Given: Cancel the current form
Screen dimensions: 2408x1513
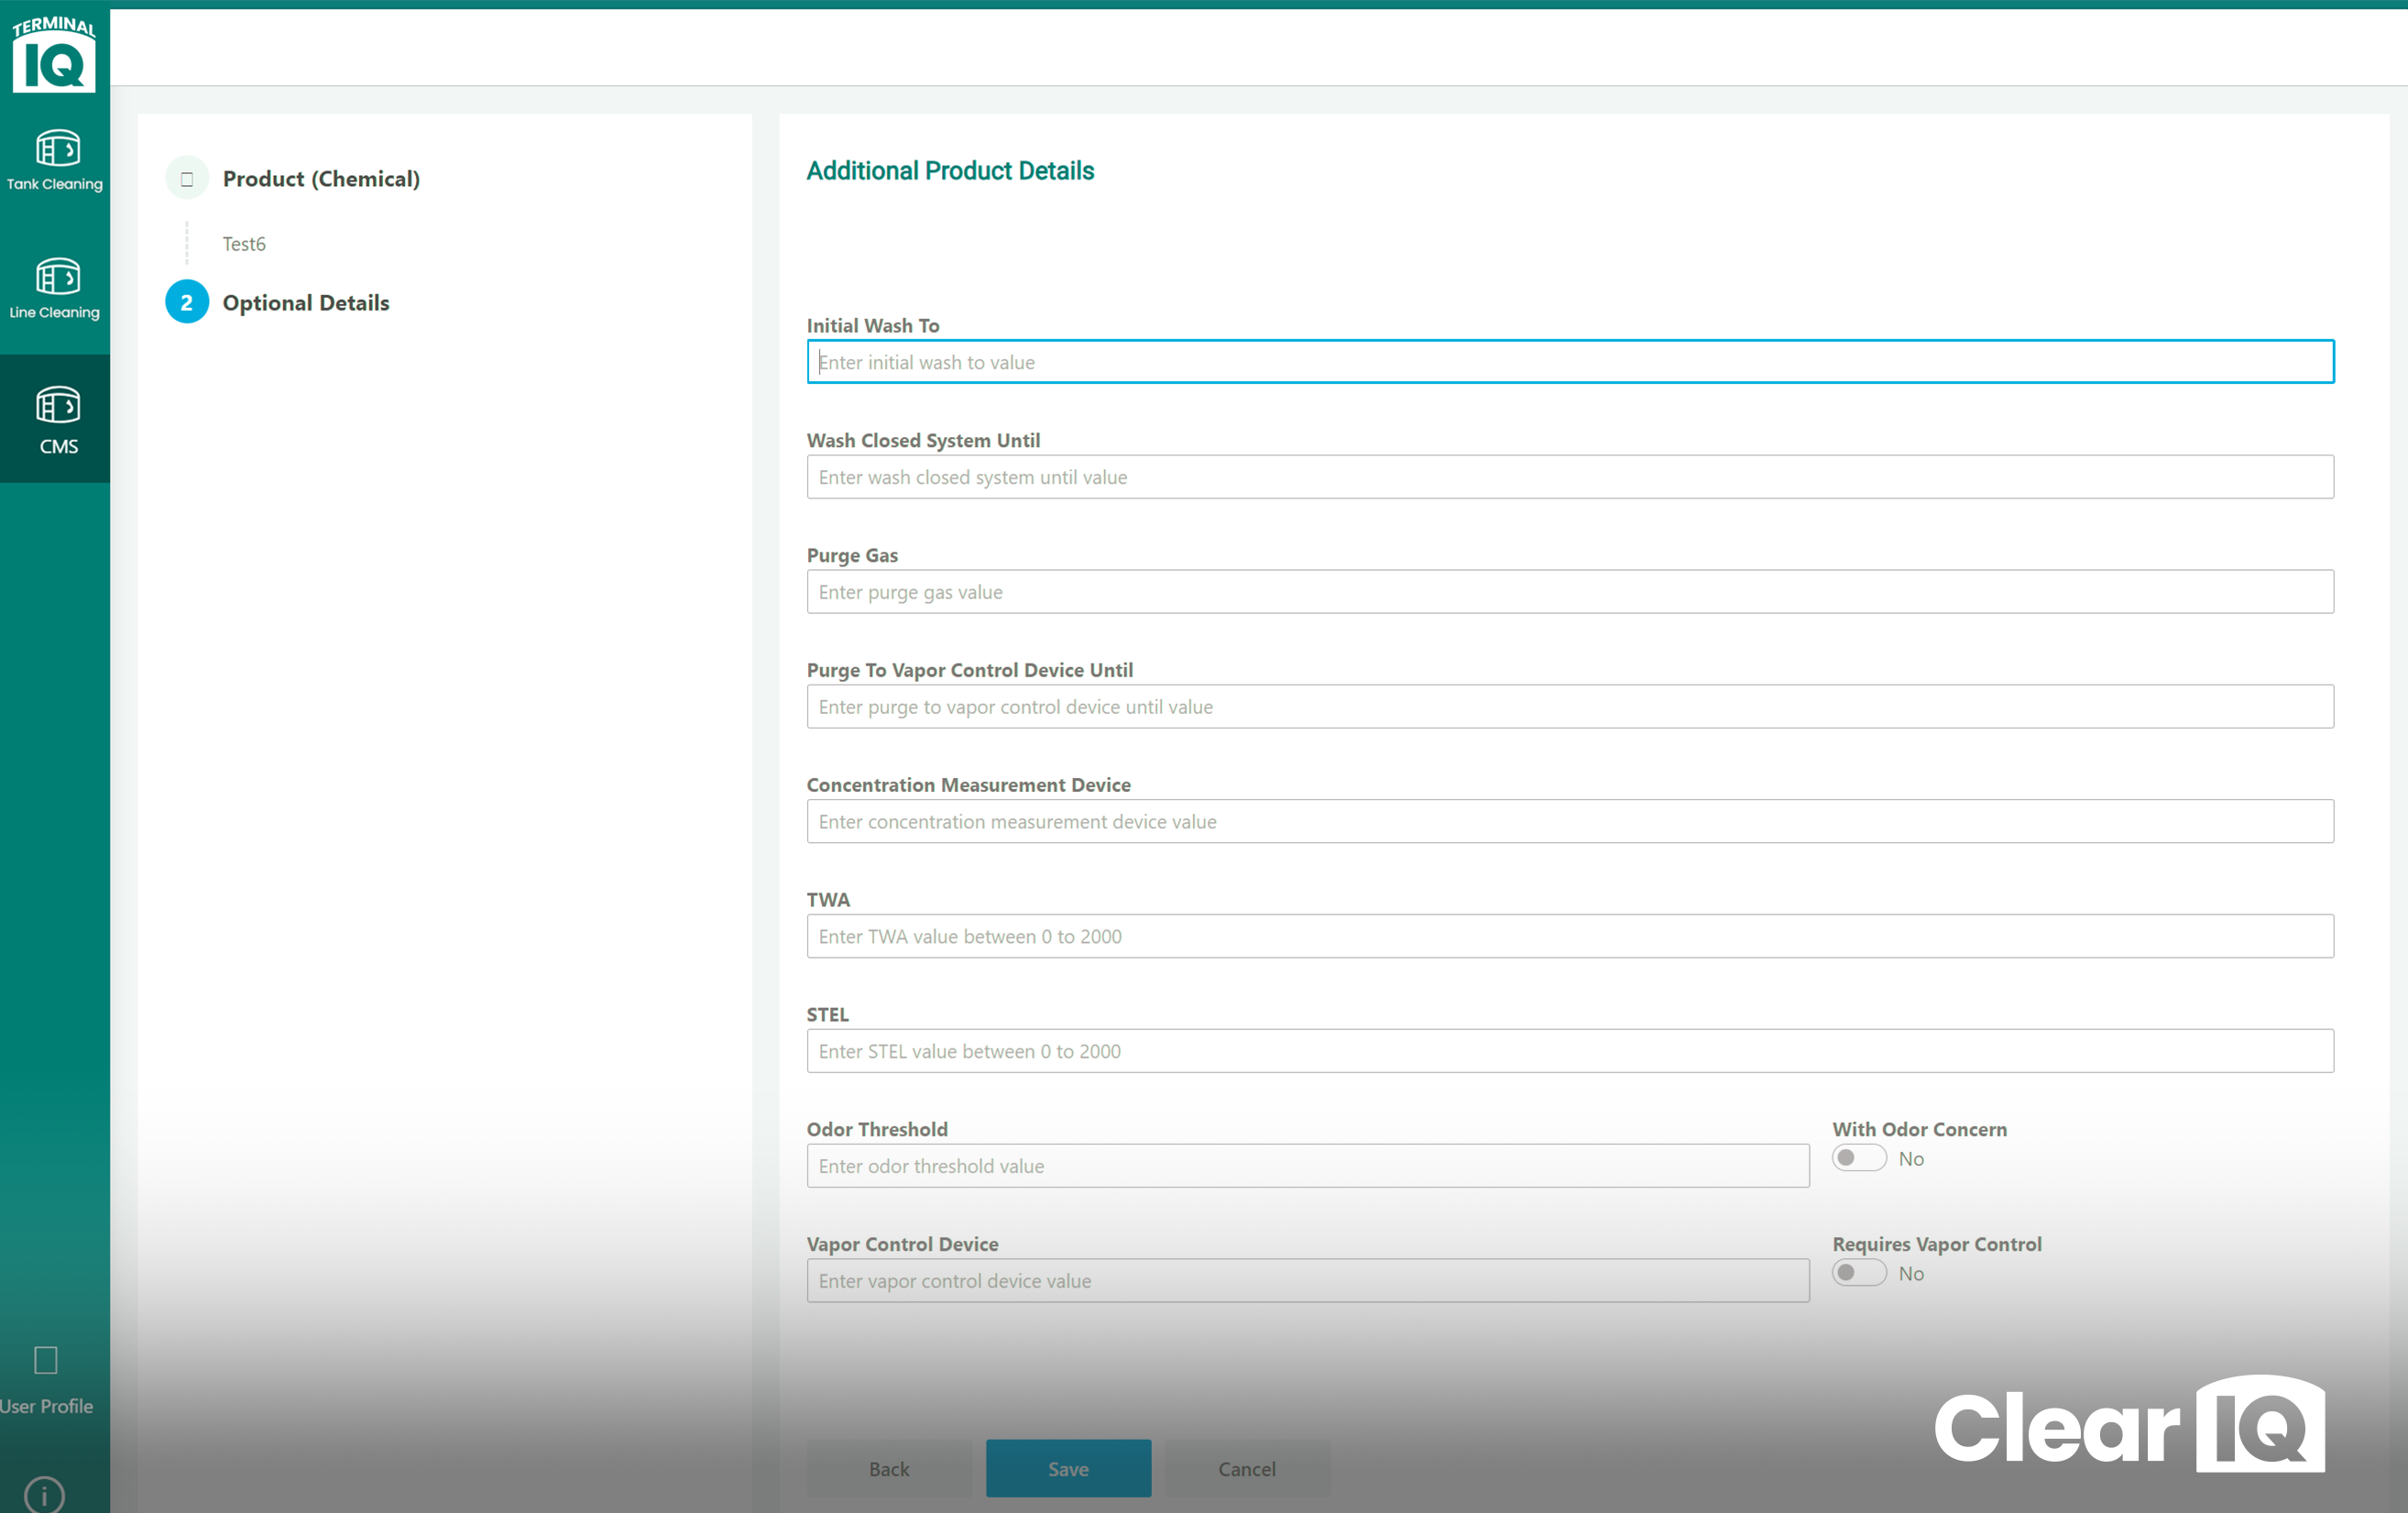Looking at the screenshot, I should pyautogui.click(x=1246, y=1468).
